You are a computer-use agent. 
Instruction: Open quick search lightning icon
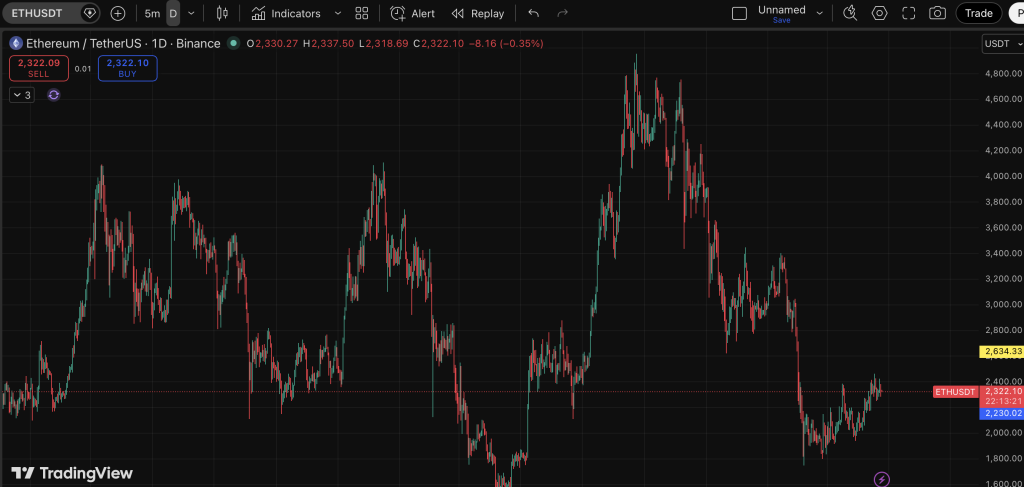[882, 479]
